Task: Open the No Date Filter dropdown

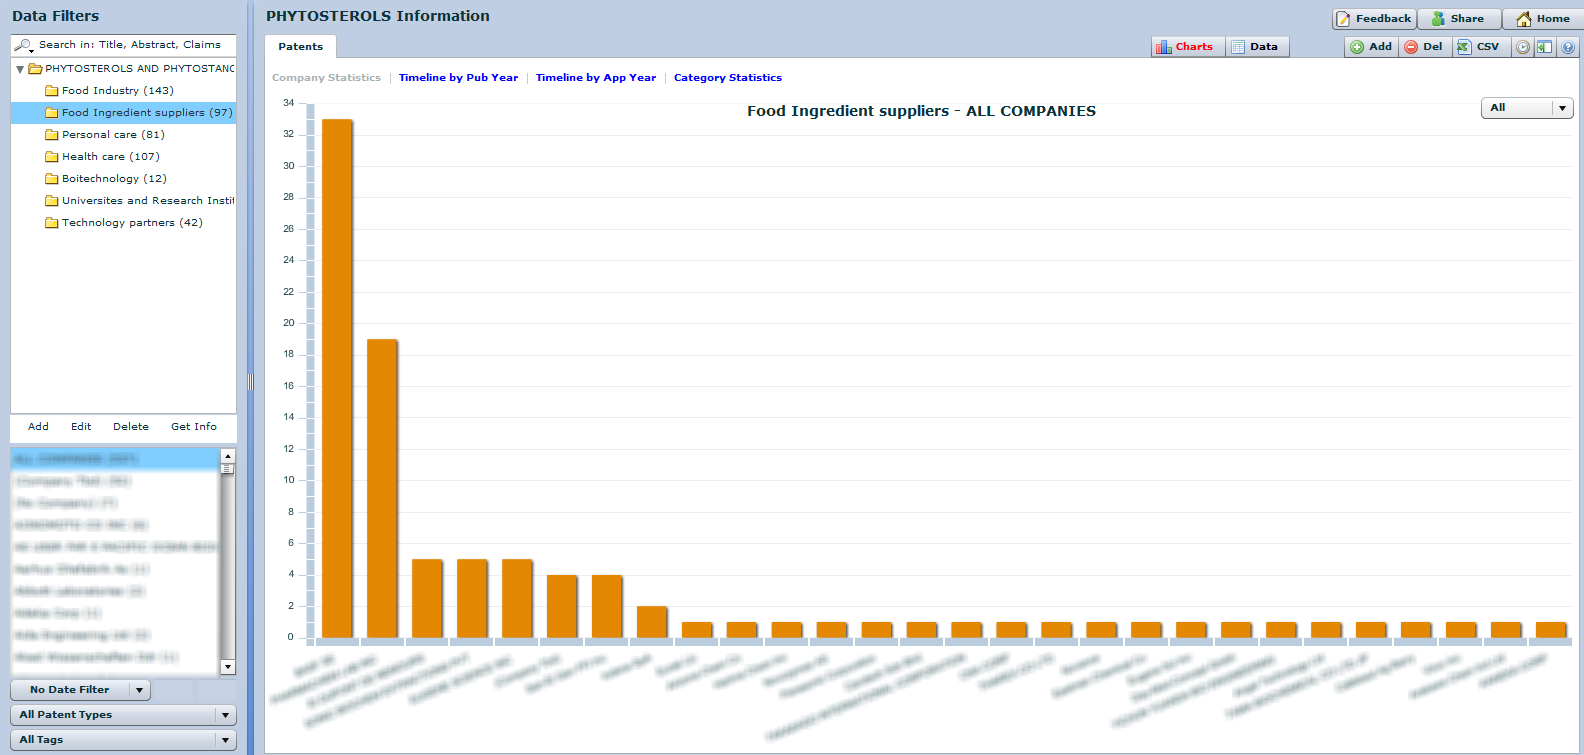Action: pyautogui.click(x=80, y=690)
